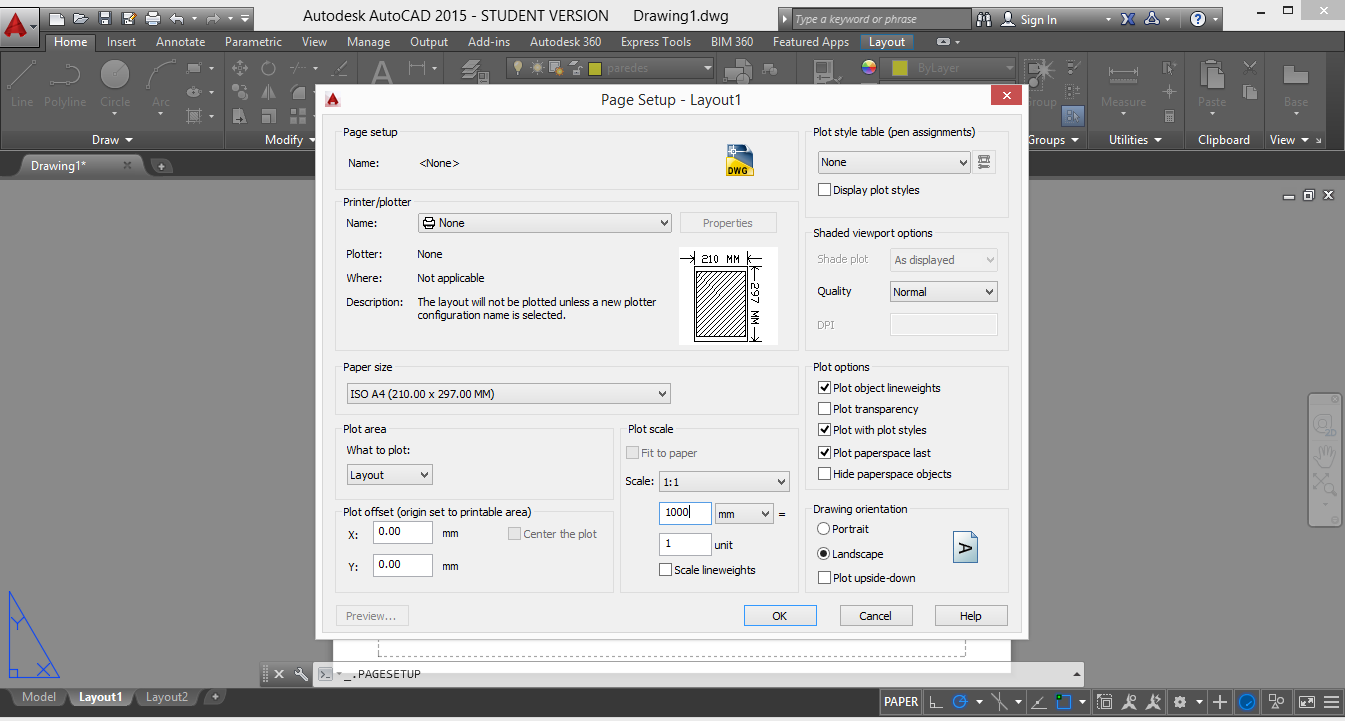Open the Plot style table None dropdown

point(894,162)
